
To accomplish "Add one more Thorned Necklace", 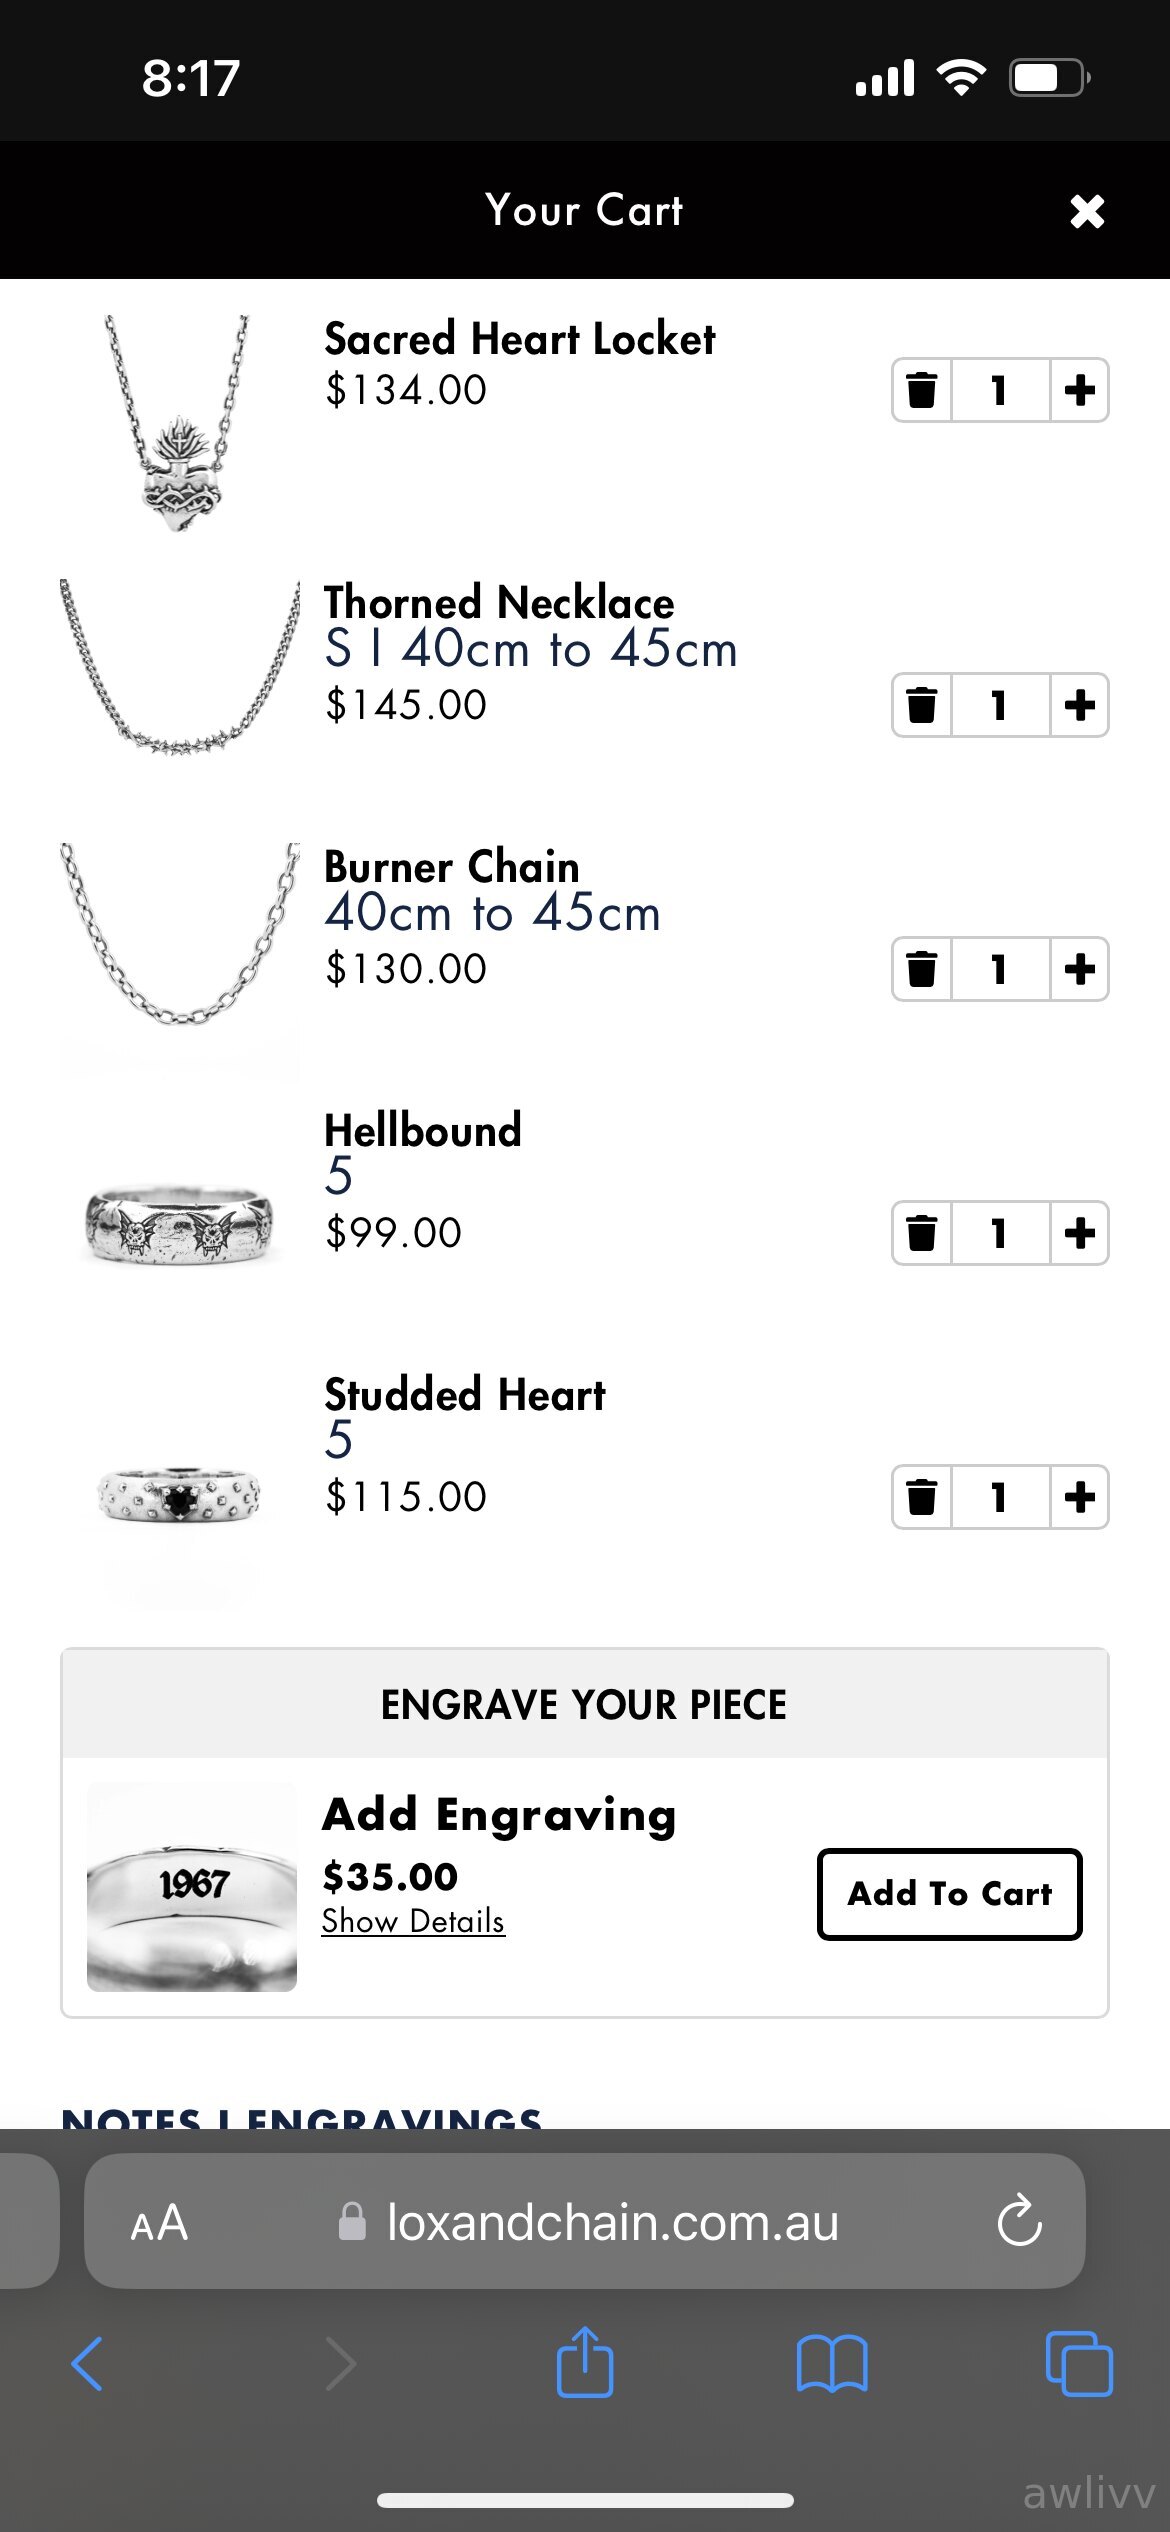I will (1079, 705).
